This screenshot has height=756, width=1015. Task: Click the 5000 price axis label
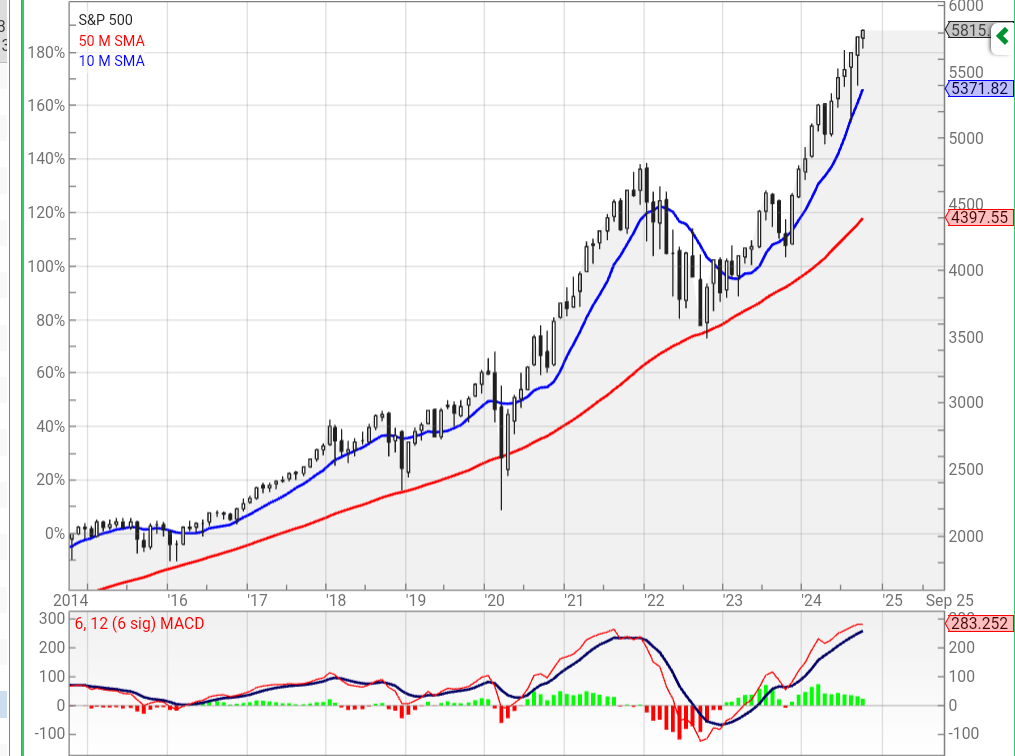pos(966,138)
